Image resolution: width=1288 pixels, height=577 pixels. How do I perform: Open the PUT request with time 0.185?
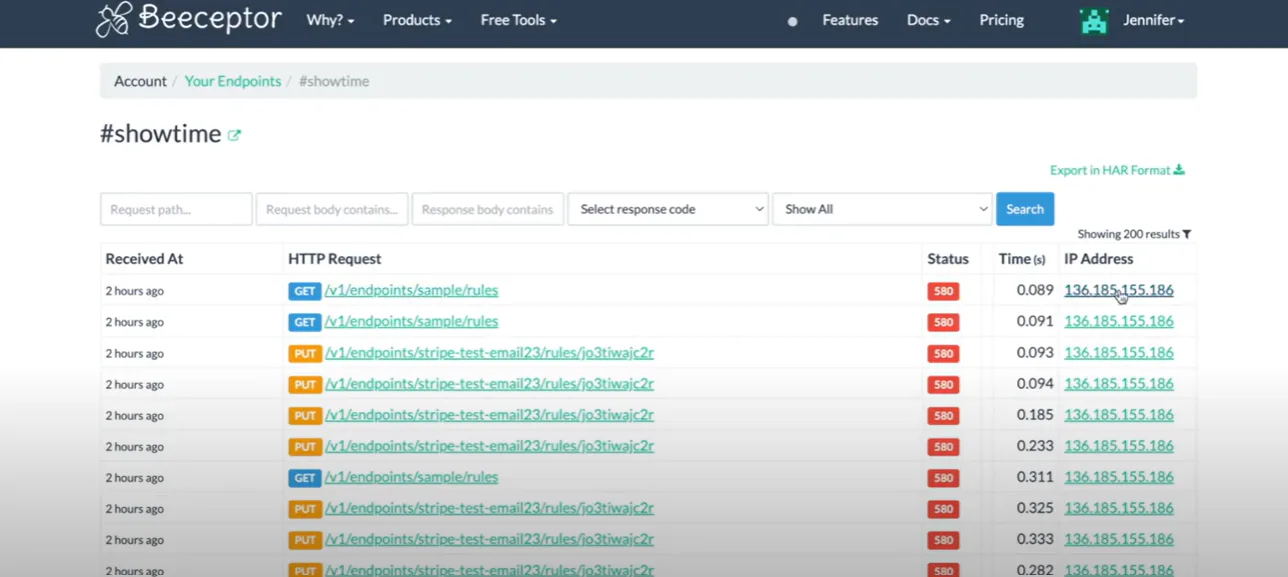click(489, 415)
